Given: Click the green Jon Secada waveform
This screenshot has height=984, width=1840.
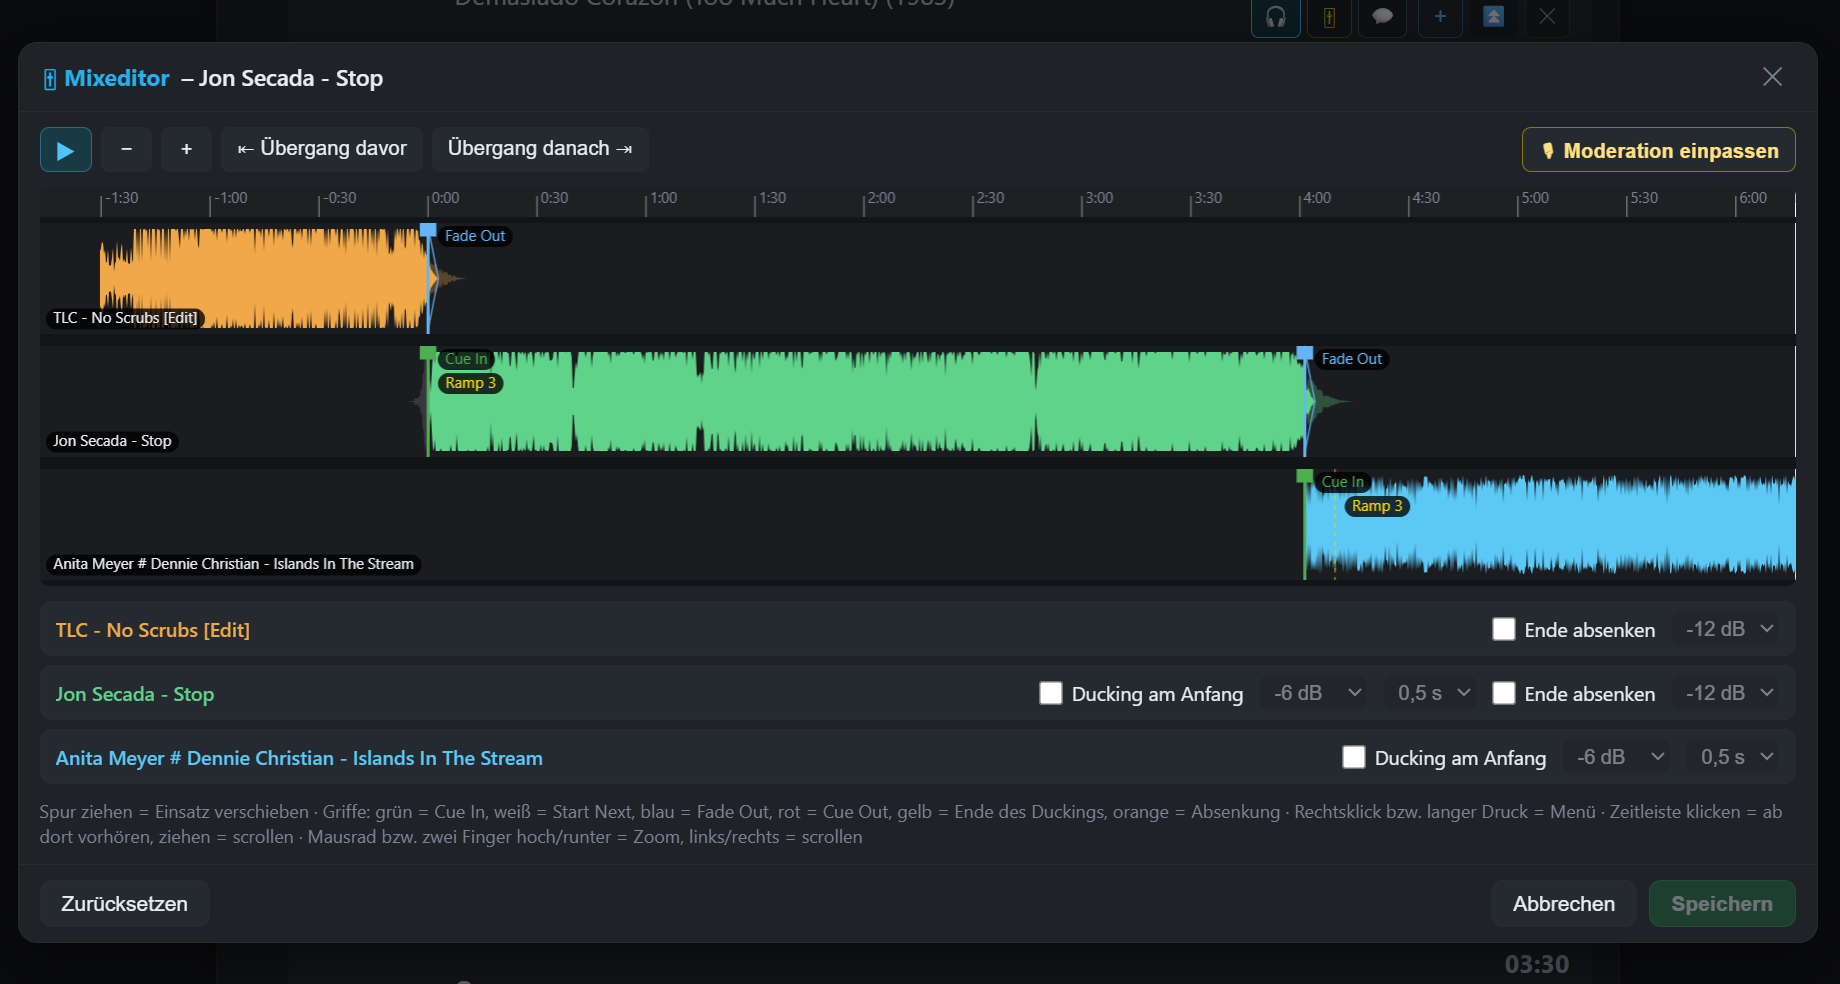Looking at the screenshot, I should [866, 401].
